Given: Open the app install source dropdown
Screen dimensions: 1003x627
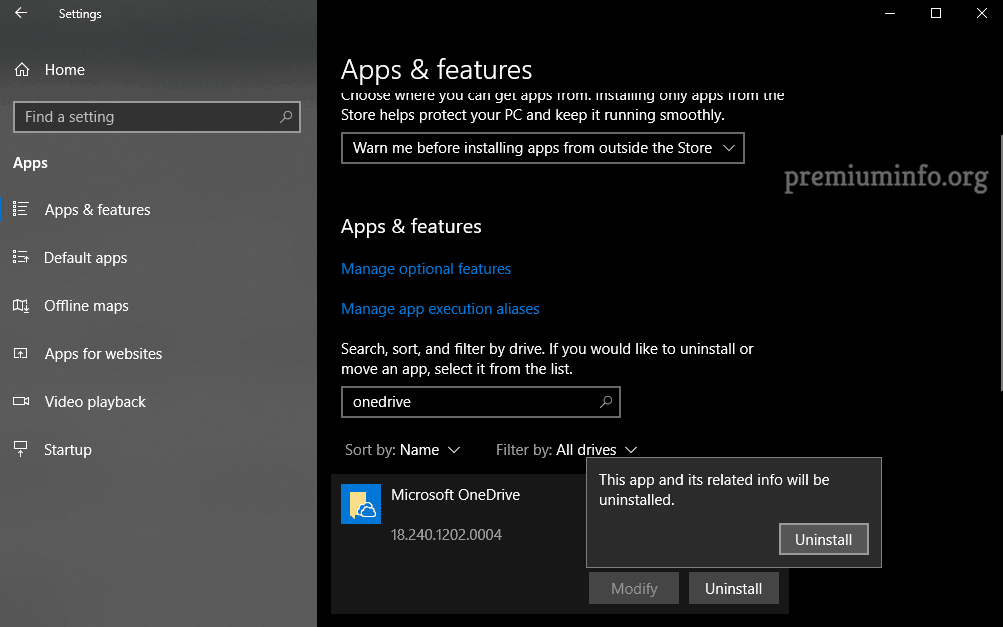Looking at the screenshot, I should [x=542, y=148].
